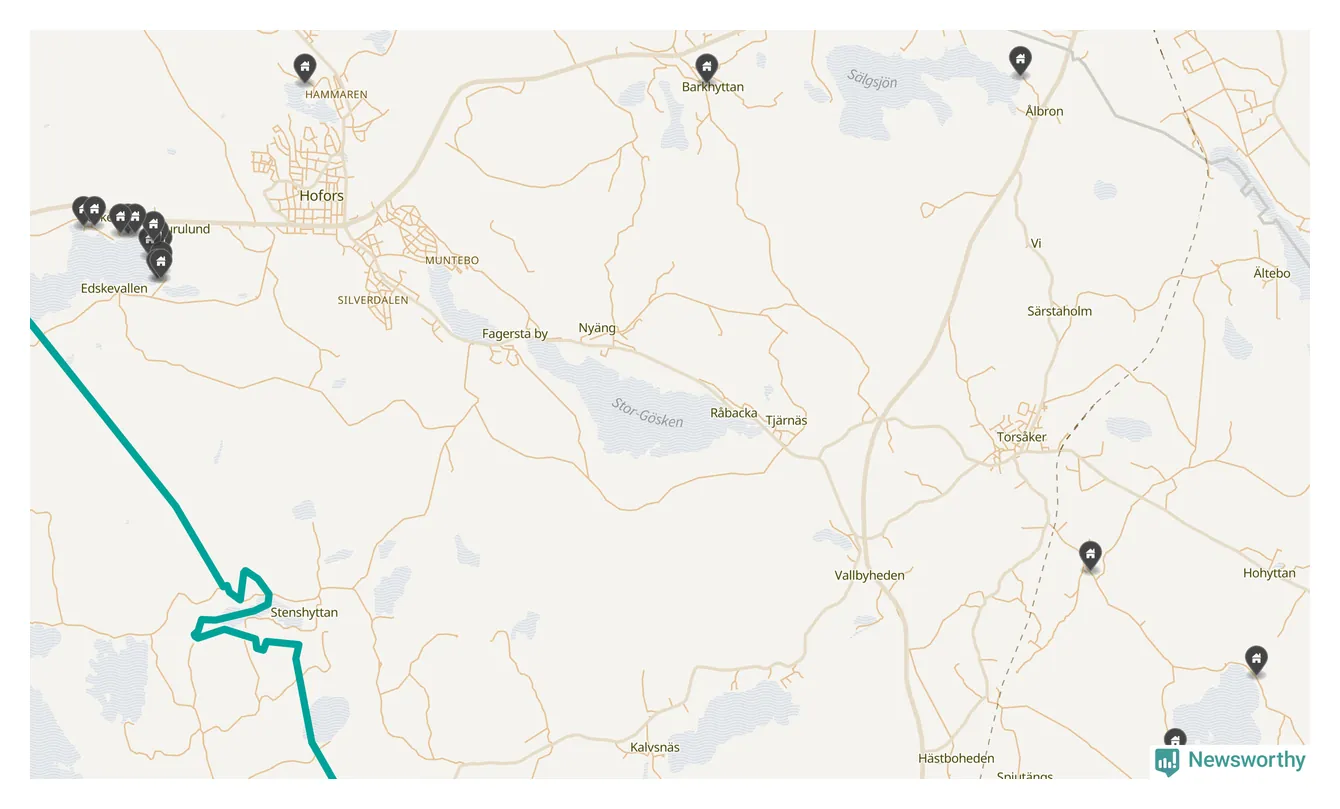
Task: Select the Torsåker town label
Action: click(1021, 437)
